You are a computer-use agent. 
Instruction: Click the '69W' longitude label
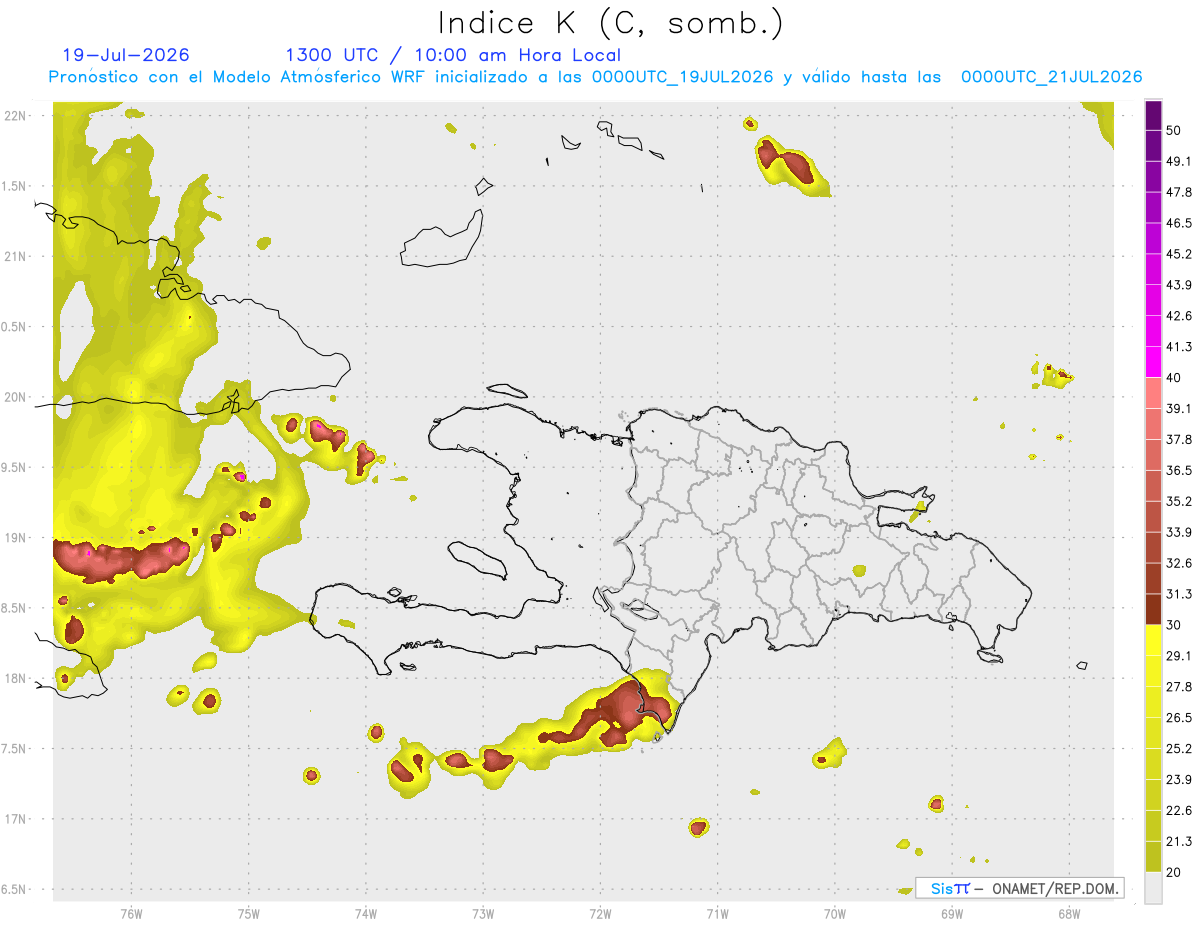(x=952, y=913)
